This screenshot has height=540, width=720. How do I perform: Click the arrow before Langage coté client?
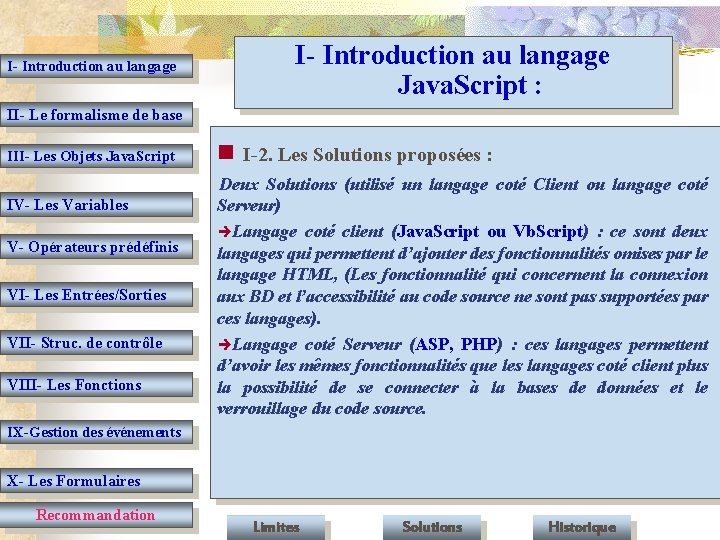point(225,231)
